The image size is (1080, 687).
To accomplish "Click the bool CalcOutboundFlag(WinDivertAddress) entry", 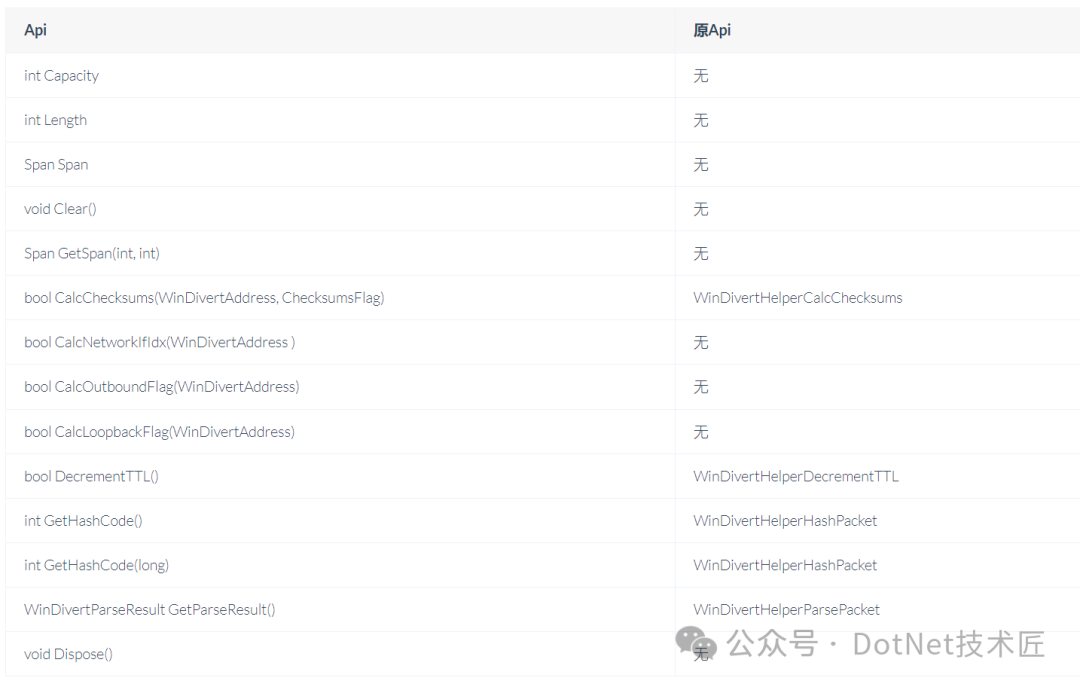I will pos(162,387).
